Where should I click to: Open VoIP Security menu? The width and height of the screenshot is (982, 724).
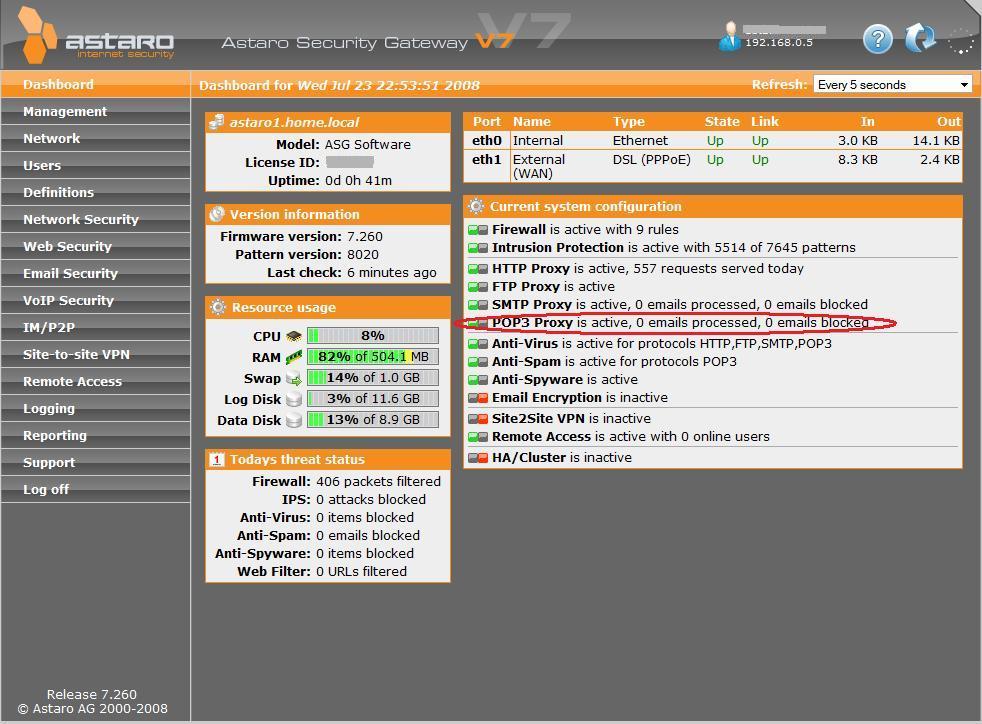(95, 300)
